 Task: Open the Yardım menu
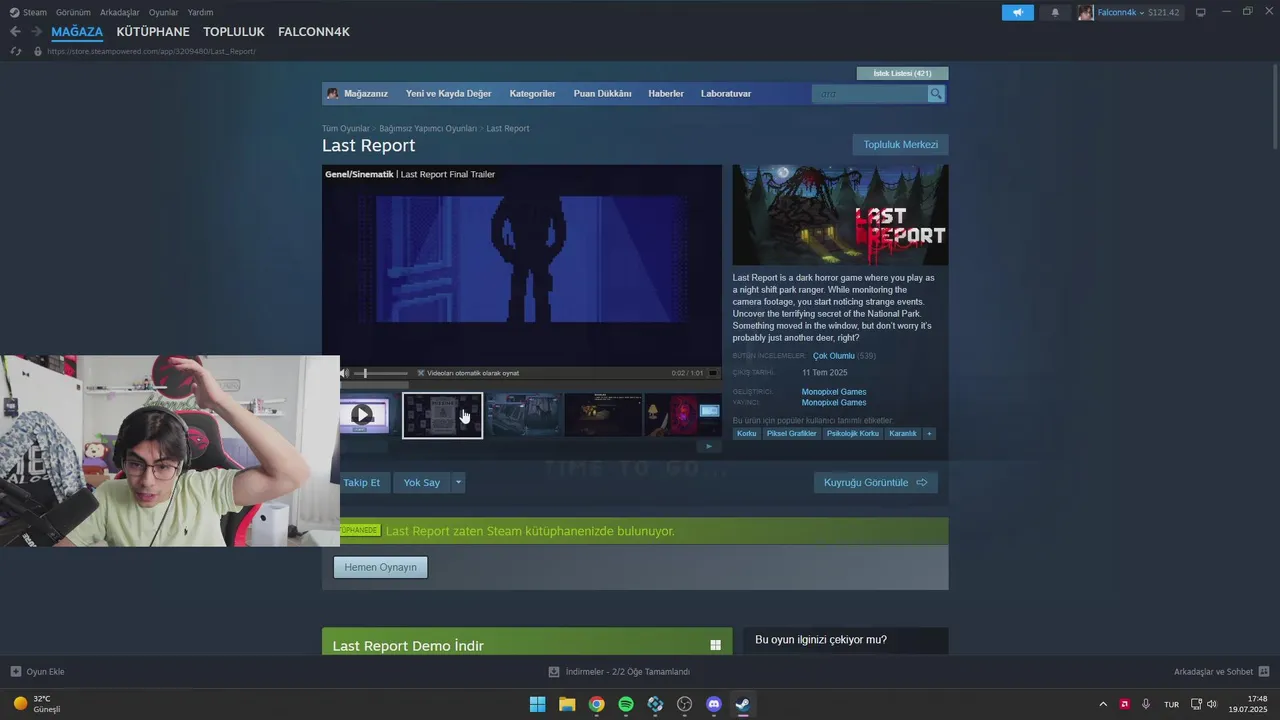tap(201, 12)
